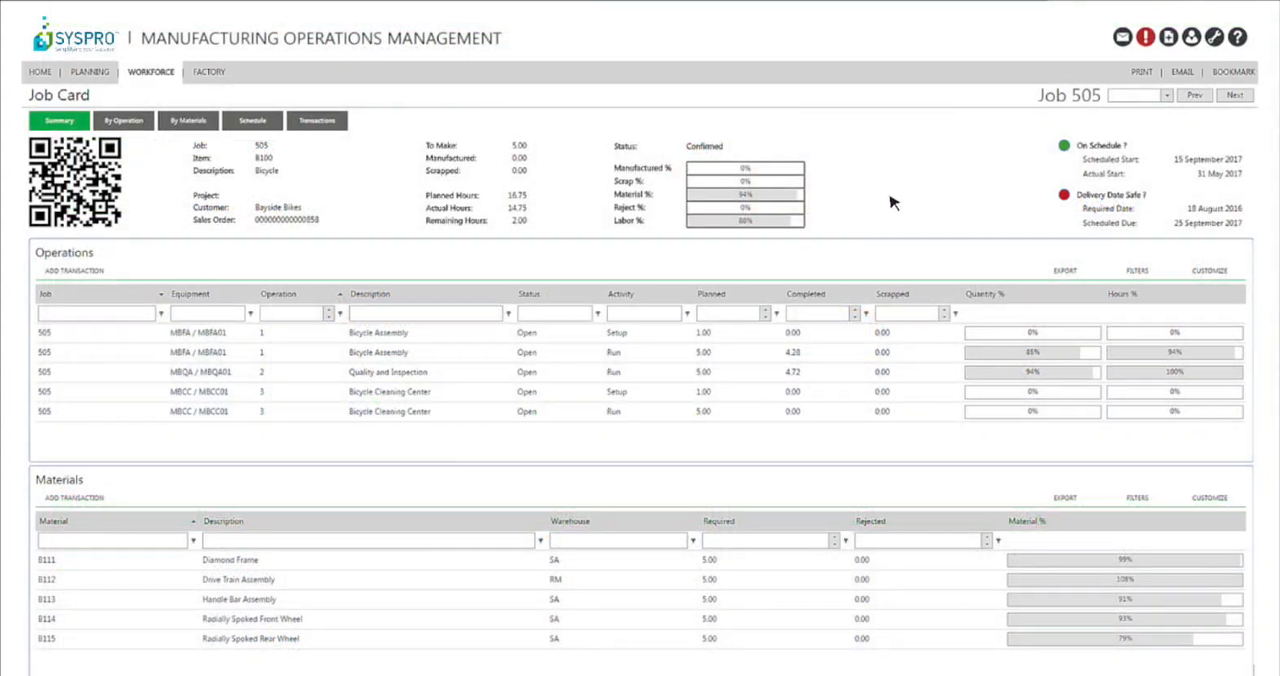Click the Required filter spinner
Image resolution: width=1280 pixels, height=676 pixels.
pyautogui.click(x=834, y=541)
